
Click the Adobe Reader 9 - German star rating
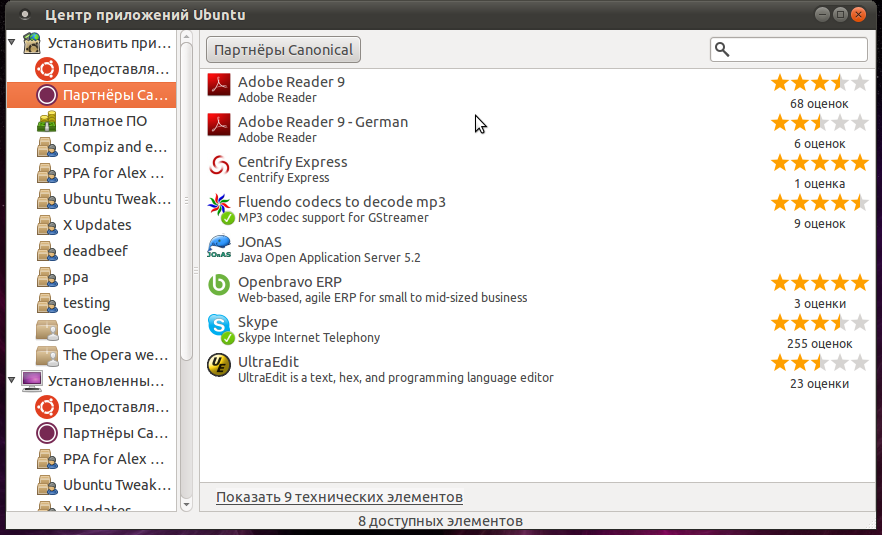[x=820, y=123]
